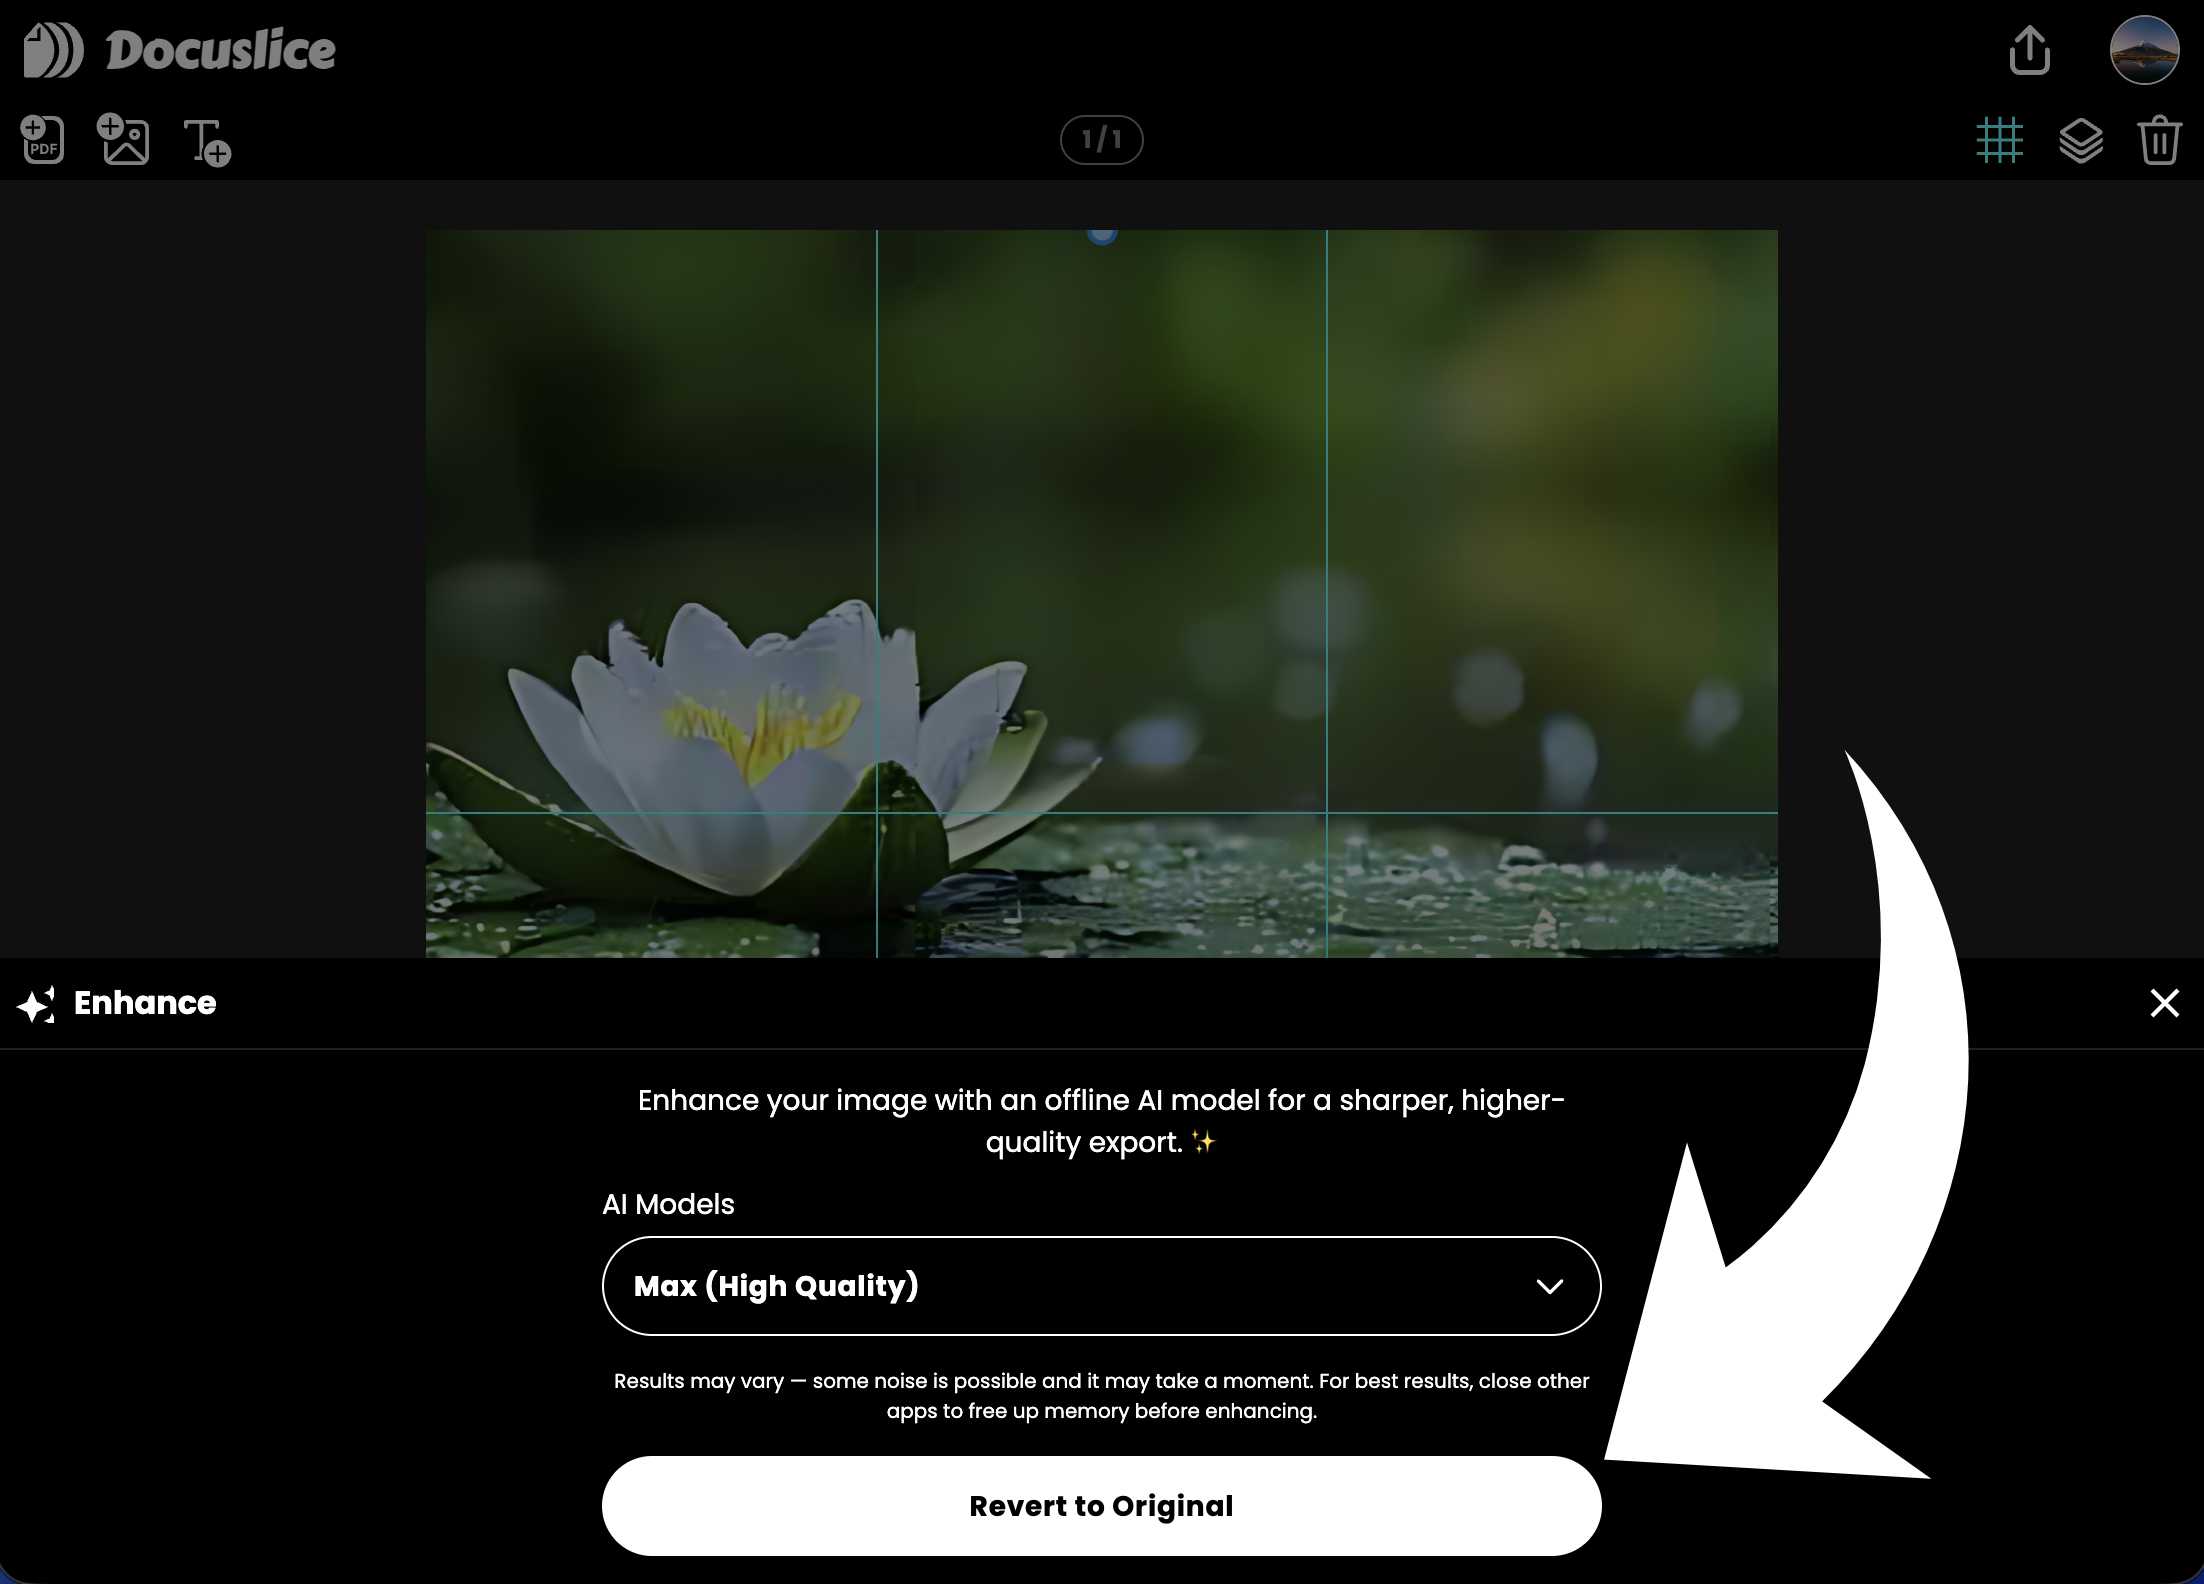Click the blue handle atop the image
The width and height of the screenshot is (2204, 1584).
click(1101, 235)
